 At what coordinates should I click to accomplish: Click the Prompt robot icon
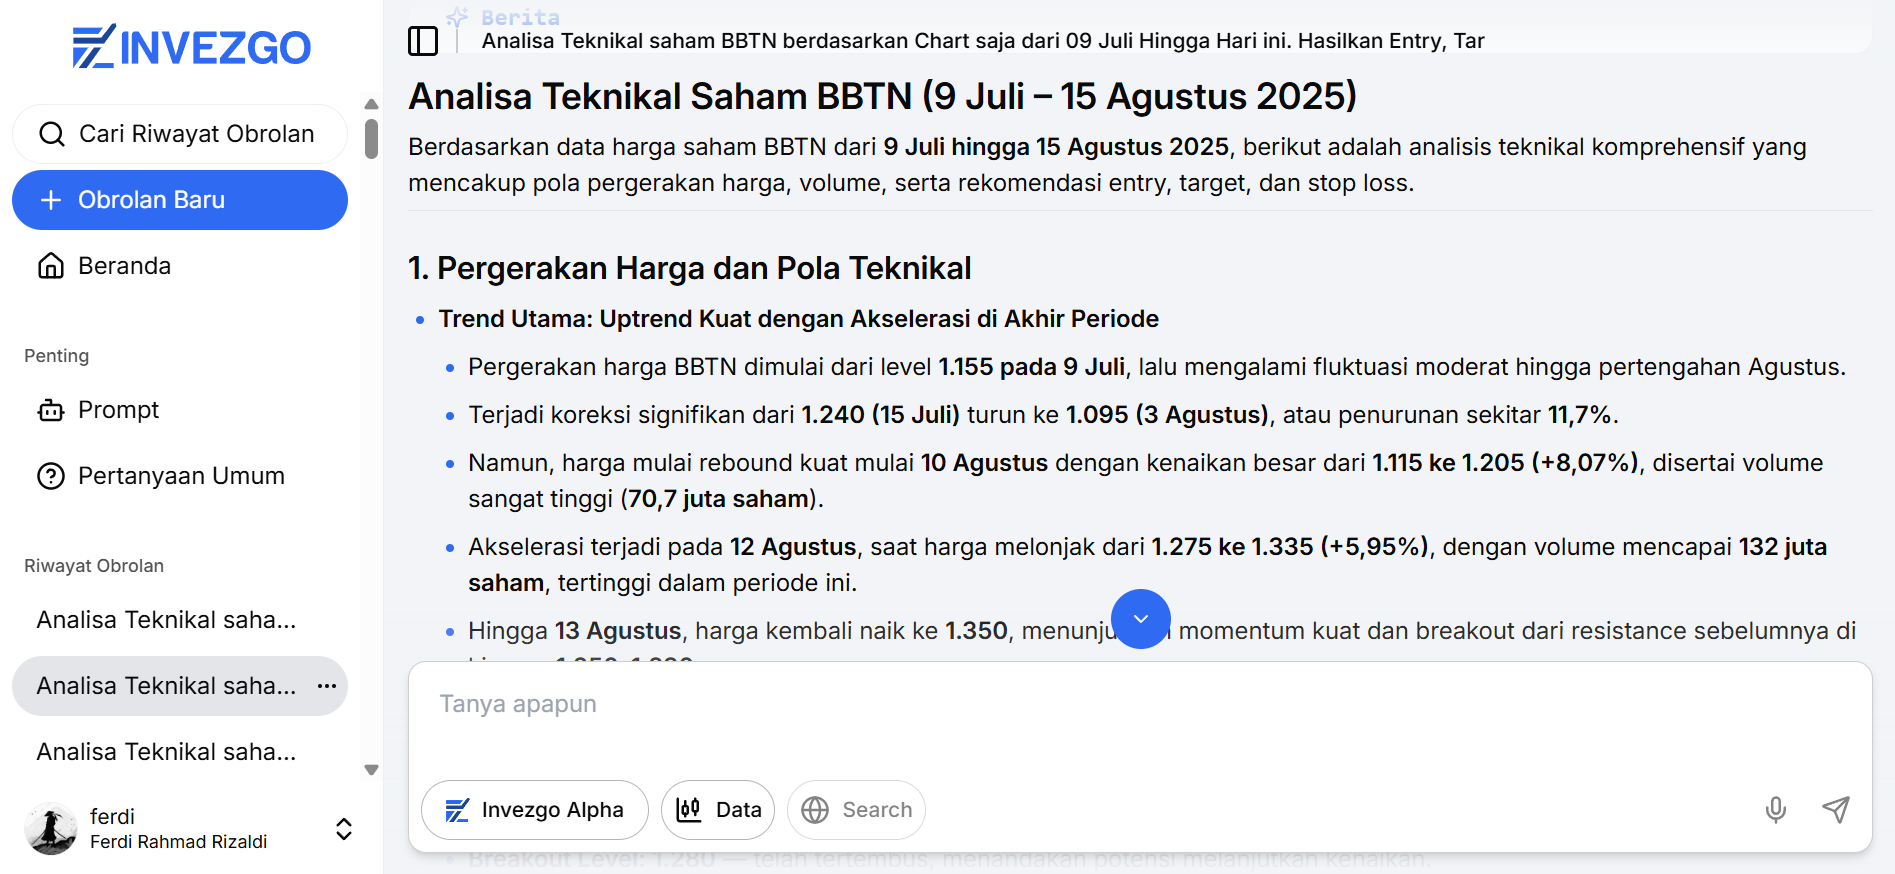point(51,410)
